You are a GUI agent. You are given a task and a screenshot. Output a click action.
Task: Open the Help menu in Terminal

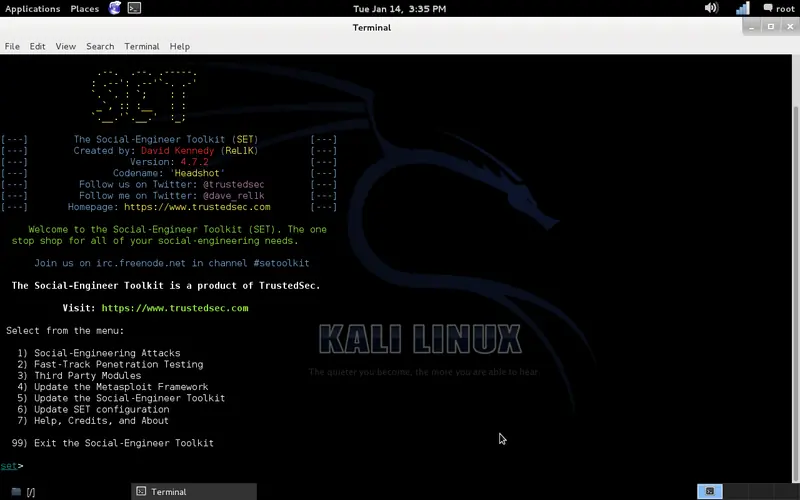coord(180,46)
